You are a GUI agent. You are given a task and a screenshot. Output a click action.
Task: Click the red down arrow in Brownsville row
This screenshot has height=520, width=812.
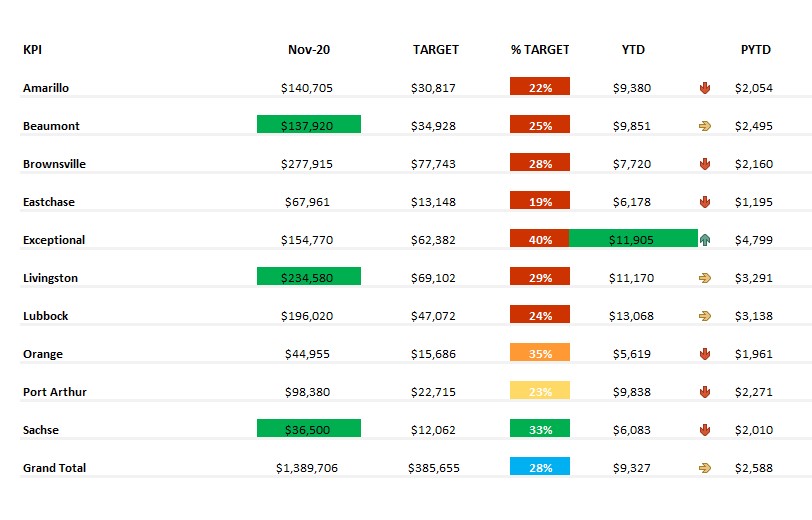704,164
